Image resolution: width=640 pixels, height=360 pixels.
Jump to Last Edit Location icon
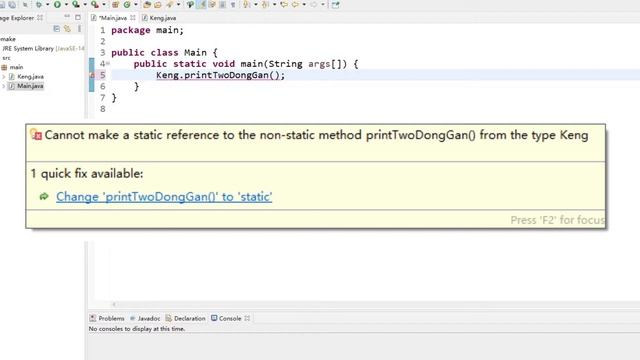tap(284, 4)
